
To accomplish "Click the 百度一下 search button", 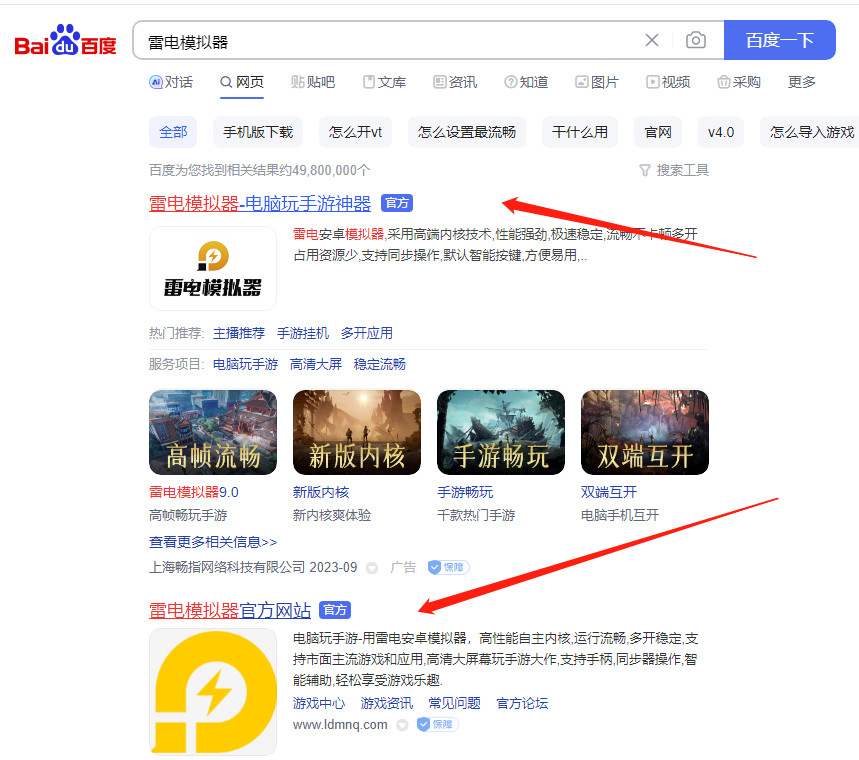I will 780,40.
